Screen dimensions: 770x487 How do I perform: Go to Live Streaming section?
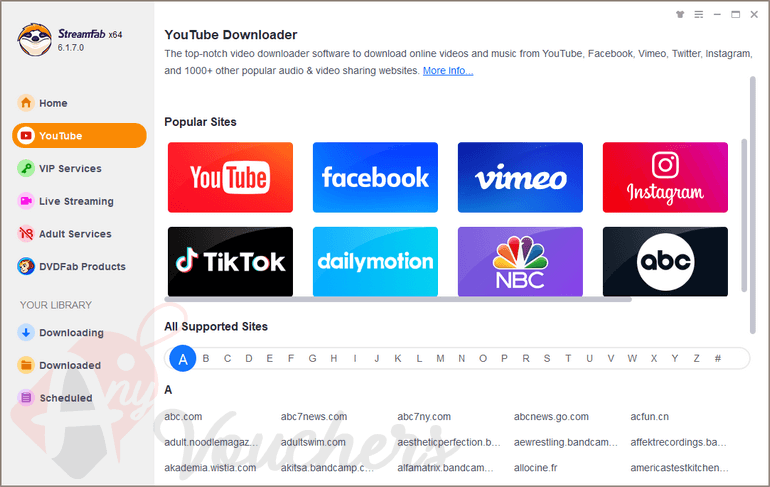click(x=76, y=201)
